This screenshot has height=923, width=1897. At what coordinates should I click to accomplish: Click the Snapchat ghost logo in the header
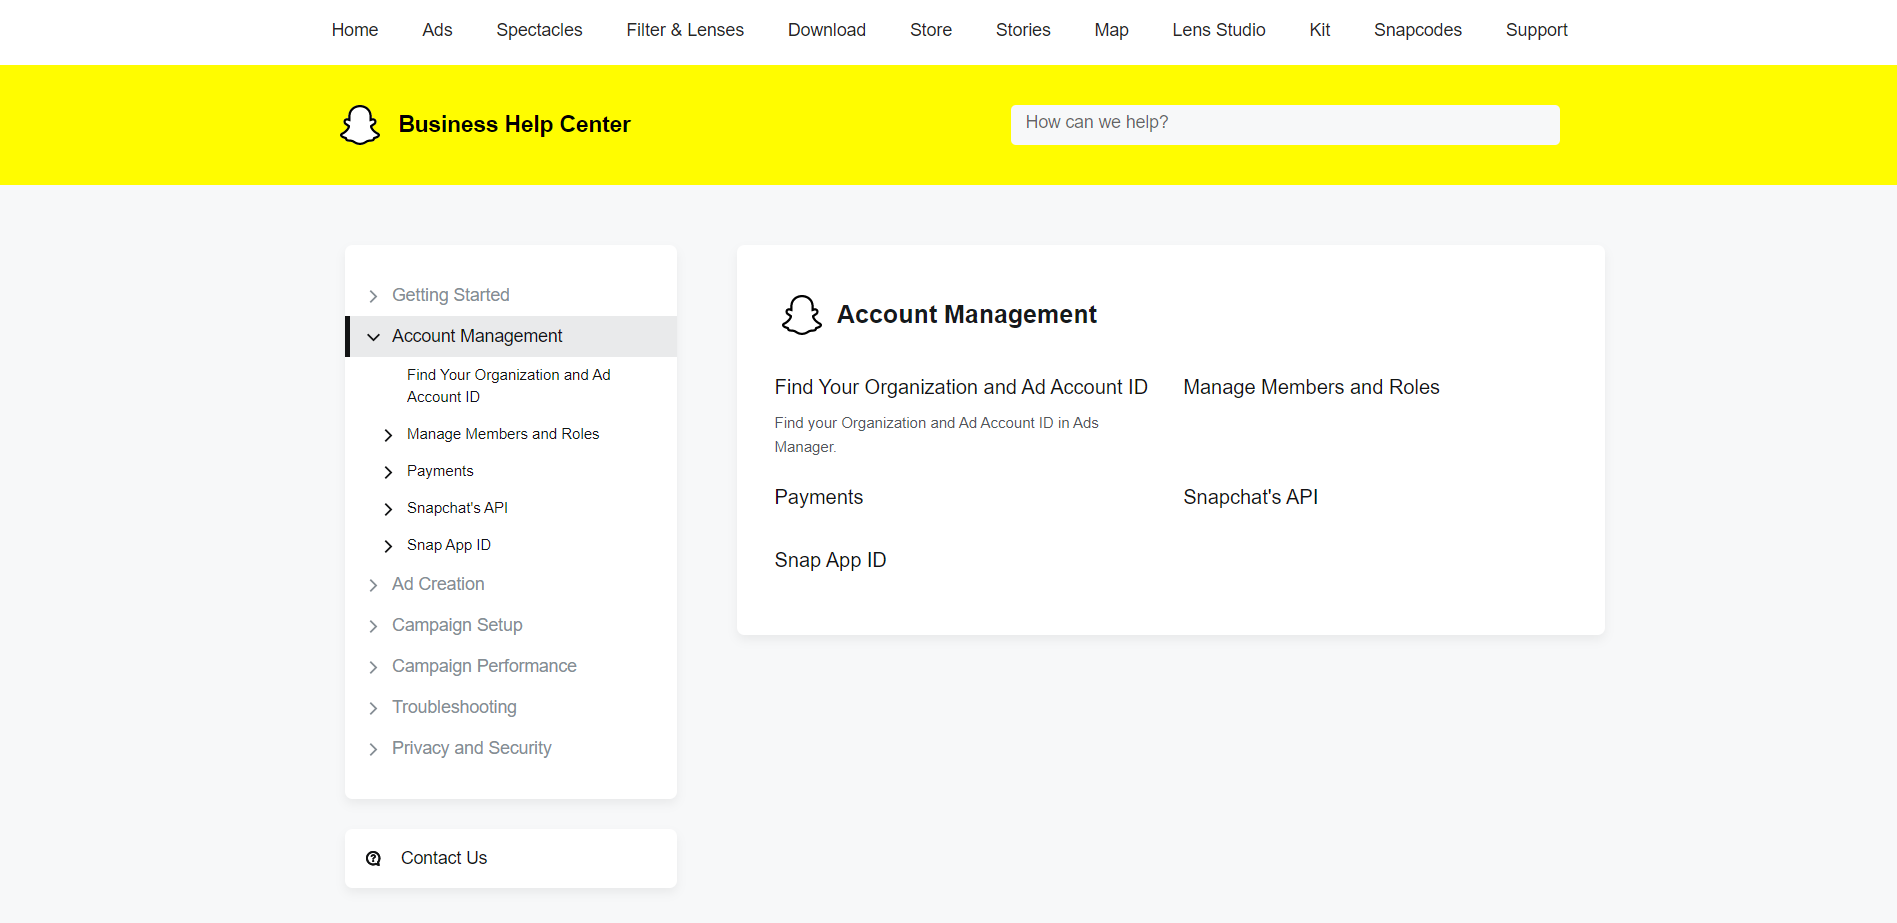(x=360, y=125)
